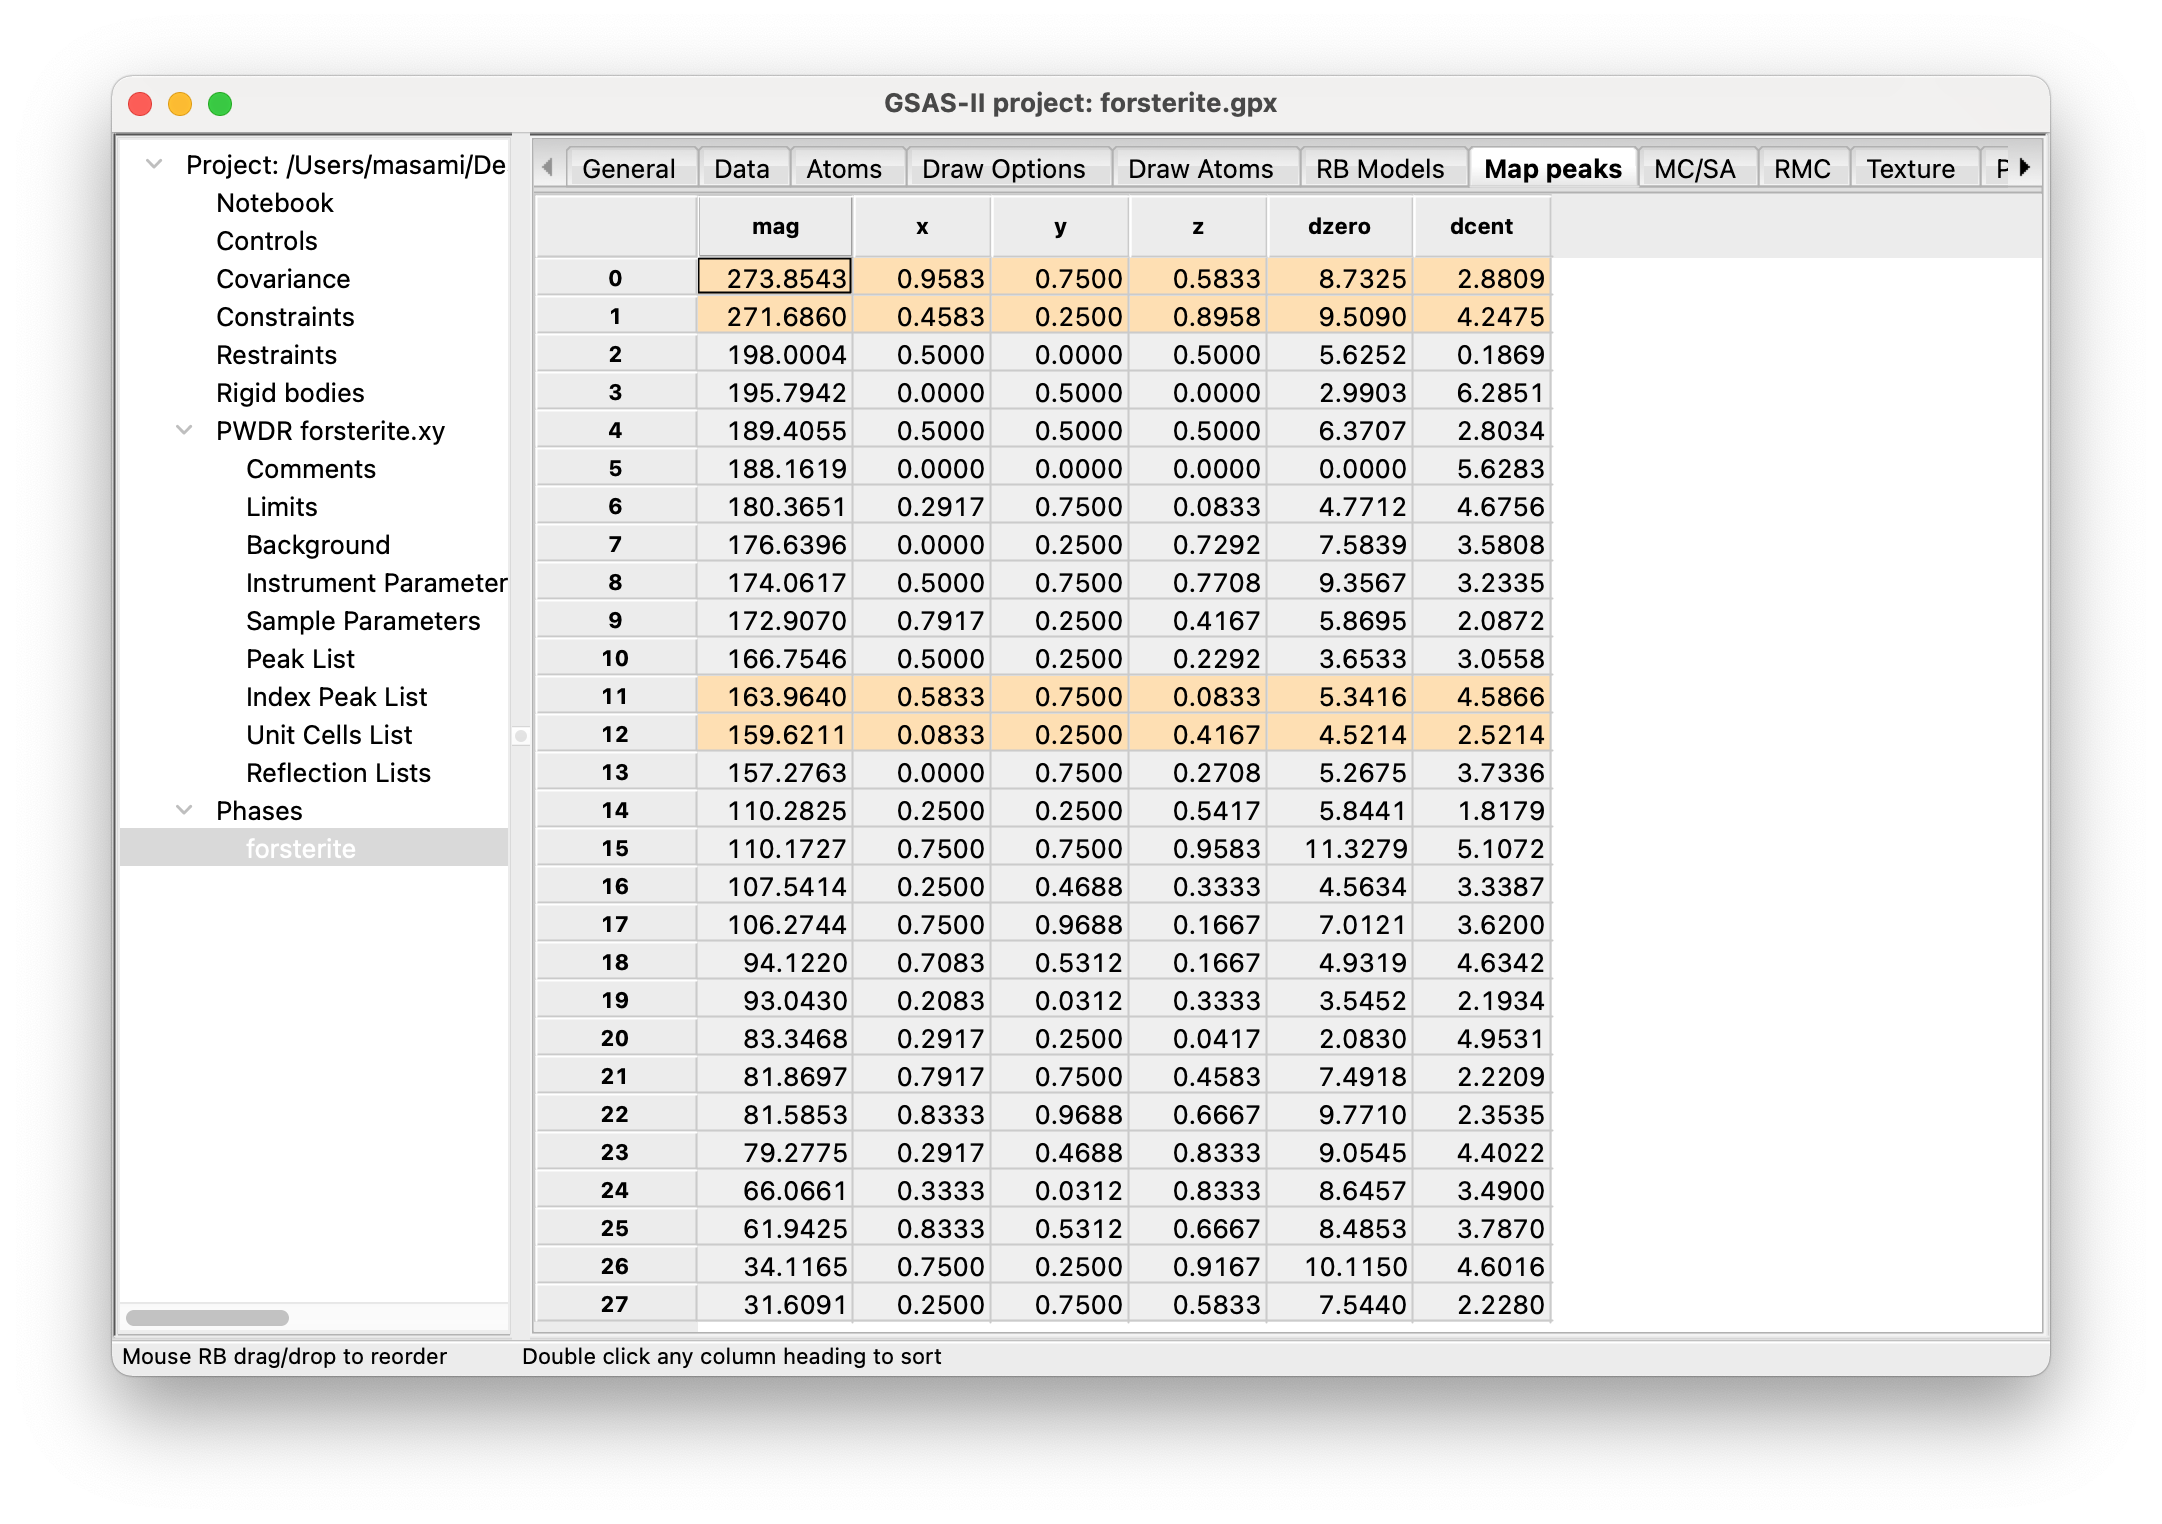Screen dimensions: 2162x1524
Task: Click the dzero column heading
Action: point(1338,227)
